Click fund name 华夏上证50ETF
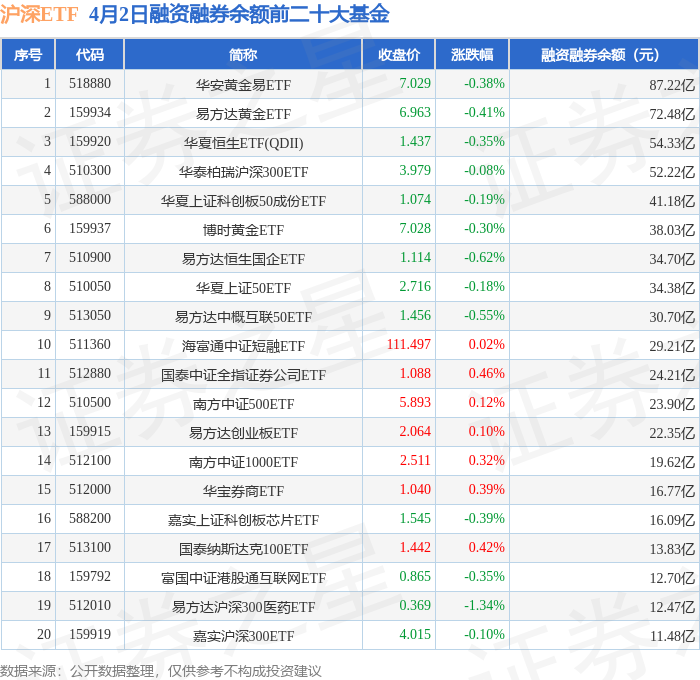Screen dimensions: 700x680 click(243, 288)
